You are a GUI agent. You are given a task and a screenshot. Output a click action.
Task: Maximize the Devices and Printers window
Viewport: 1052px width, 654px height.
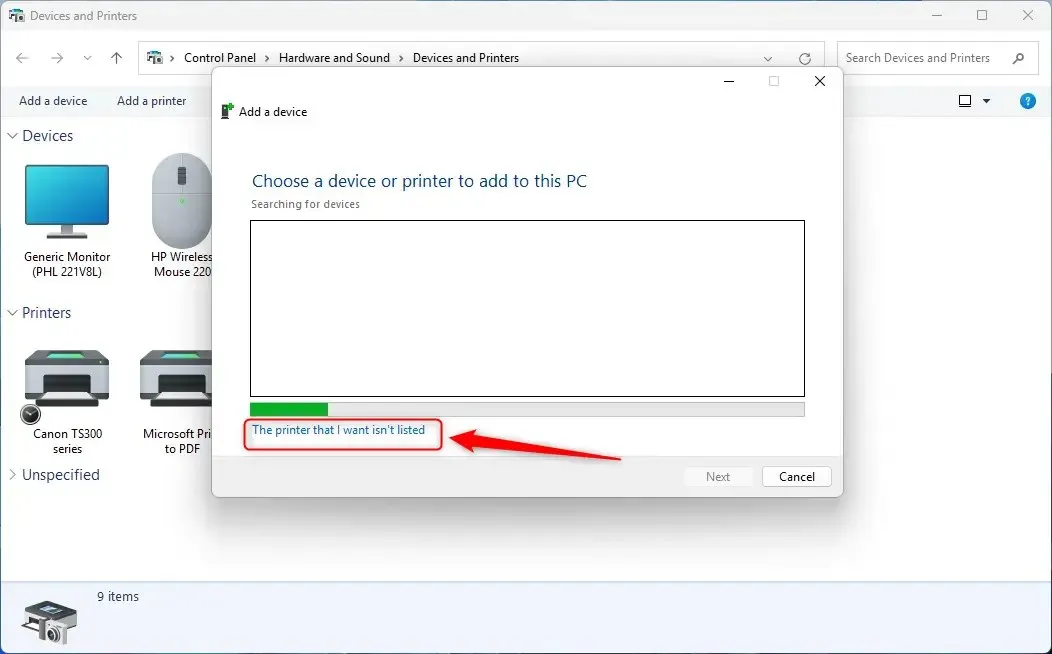982,15
